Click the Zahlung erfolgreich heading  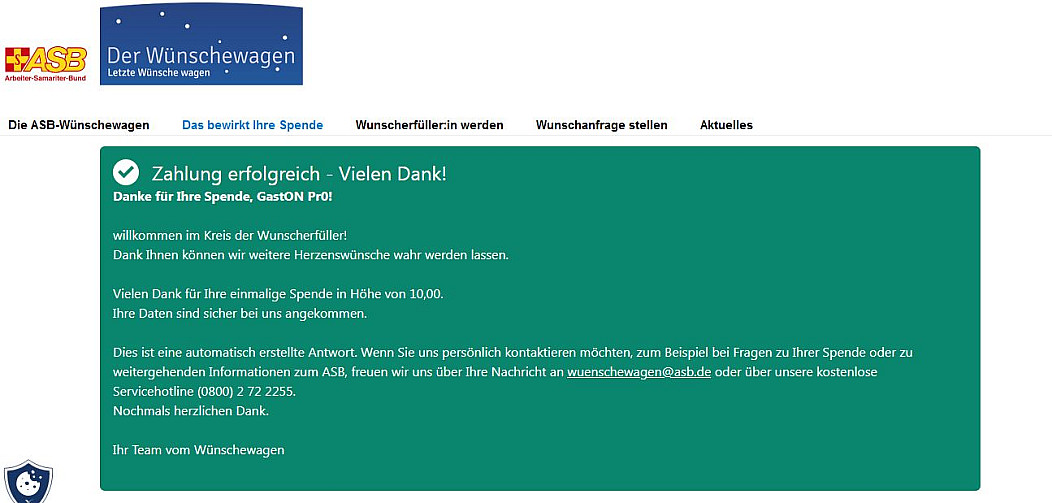[x=298, y=174]
